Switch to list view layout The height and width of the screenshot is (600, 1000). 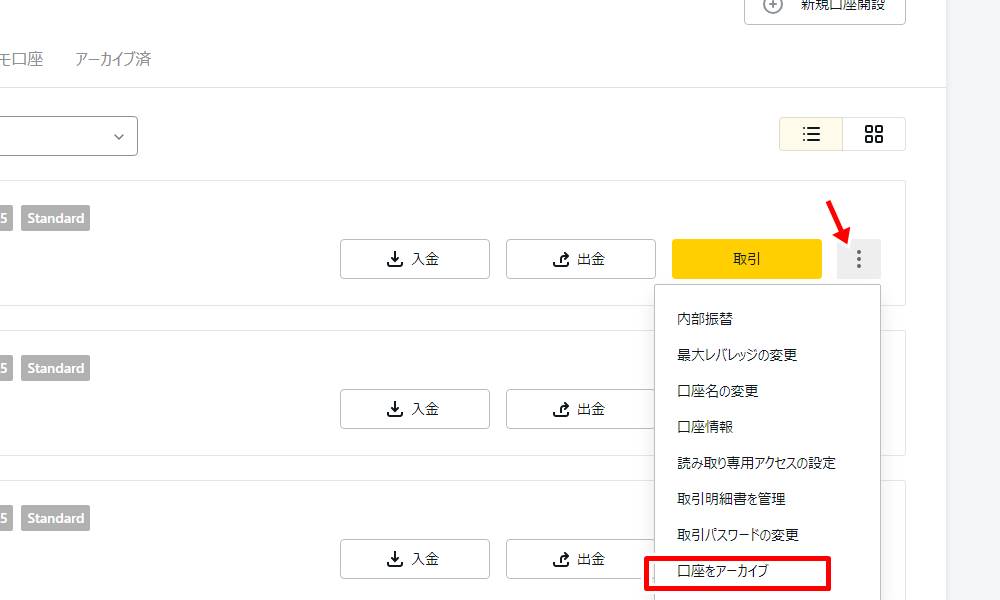click(x=811, y=134)
